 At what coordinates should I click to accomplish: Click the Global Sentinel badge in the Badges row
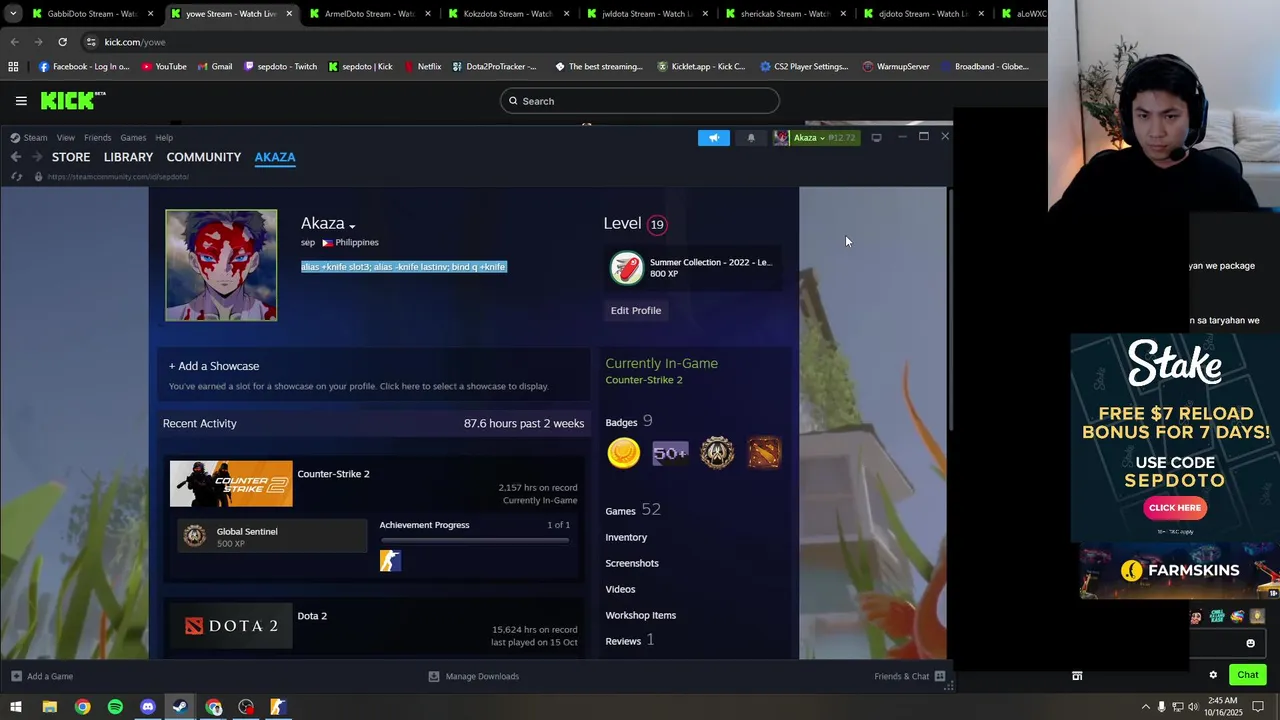[x=717, y=453]
